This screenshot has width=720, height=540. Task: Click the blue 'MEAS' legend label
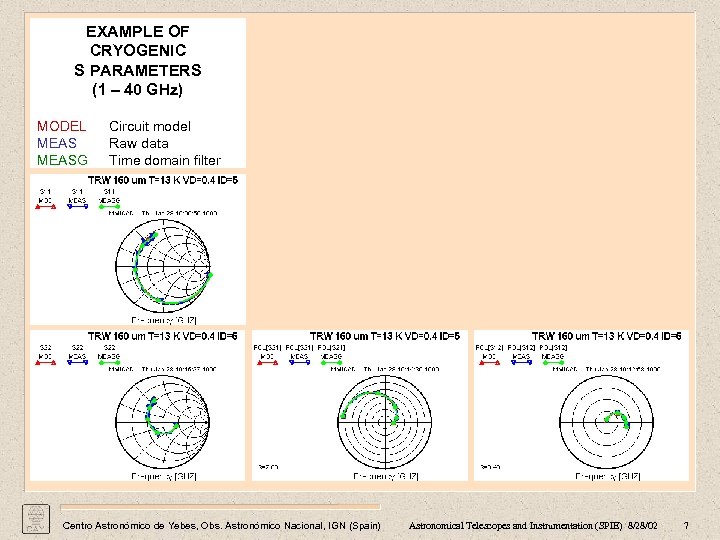(x=56, y=143)
